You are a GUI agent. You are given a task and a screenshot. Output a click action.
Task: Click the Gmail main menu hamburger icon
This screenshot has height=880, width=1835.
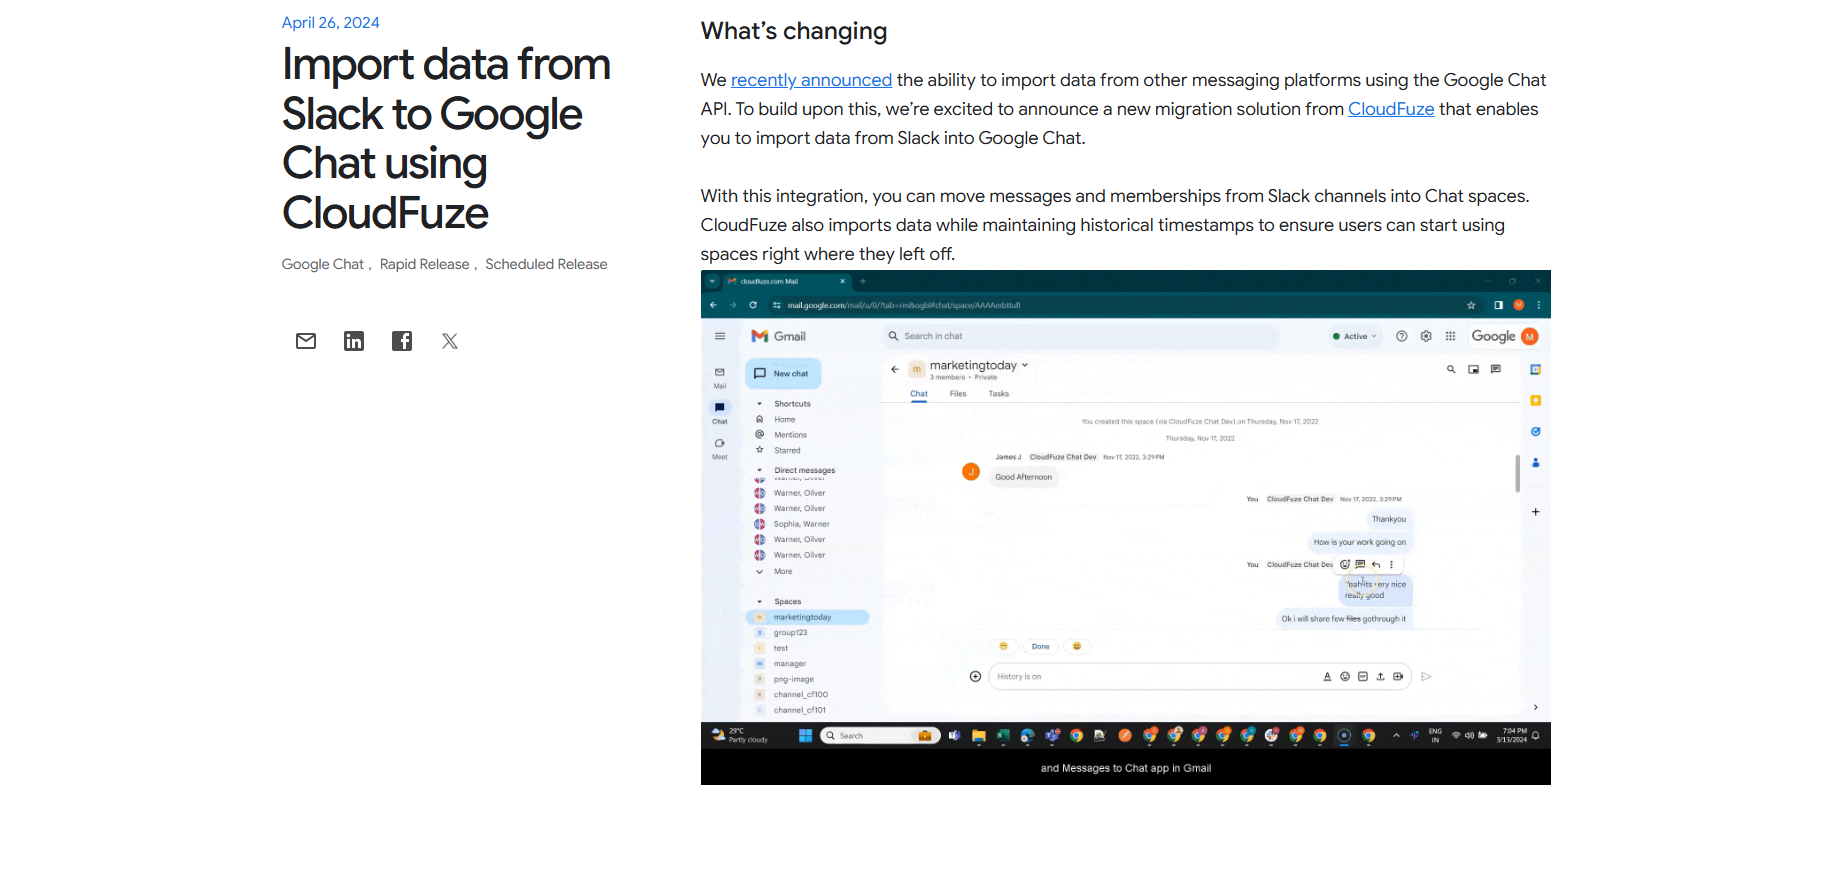pyautogui.click(x=720, y=336)
